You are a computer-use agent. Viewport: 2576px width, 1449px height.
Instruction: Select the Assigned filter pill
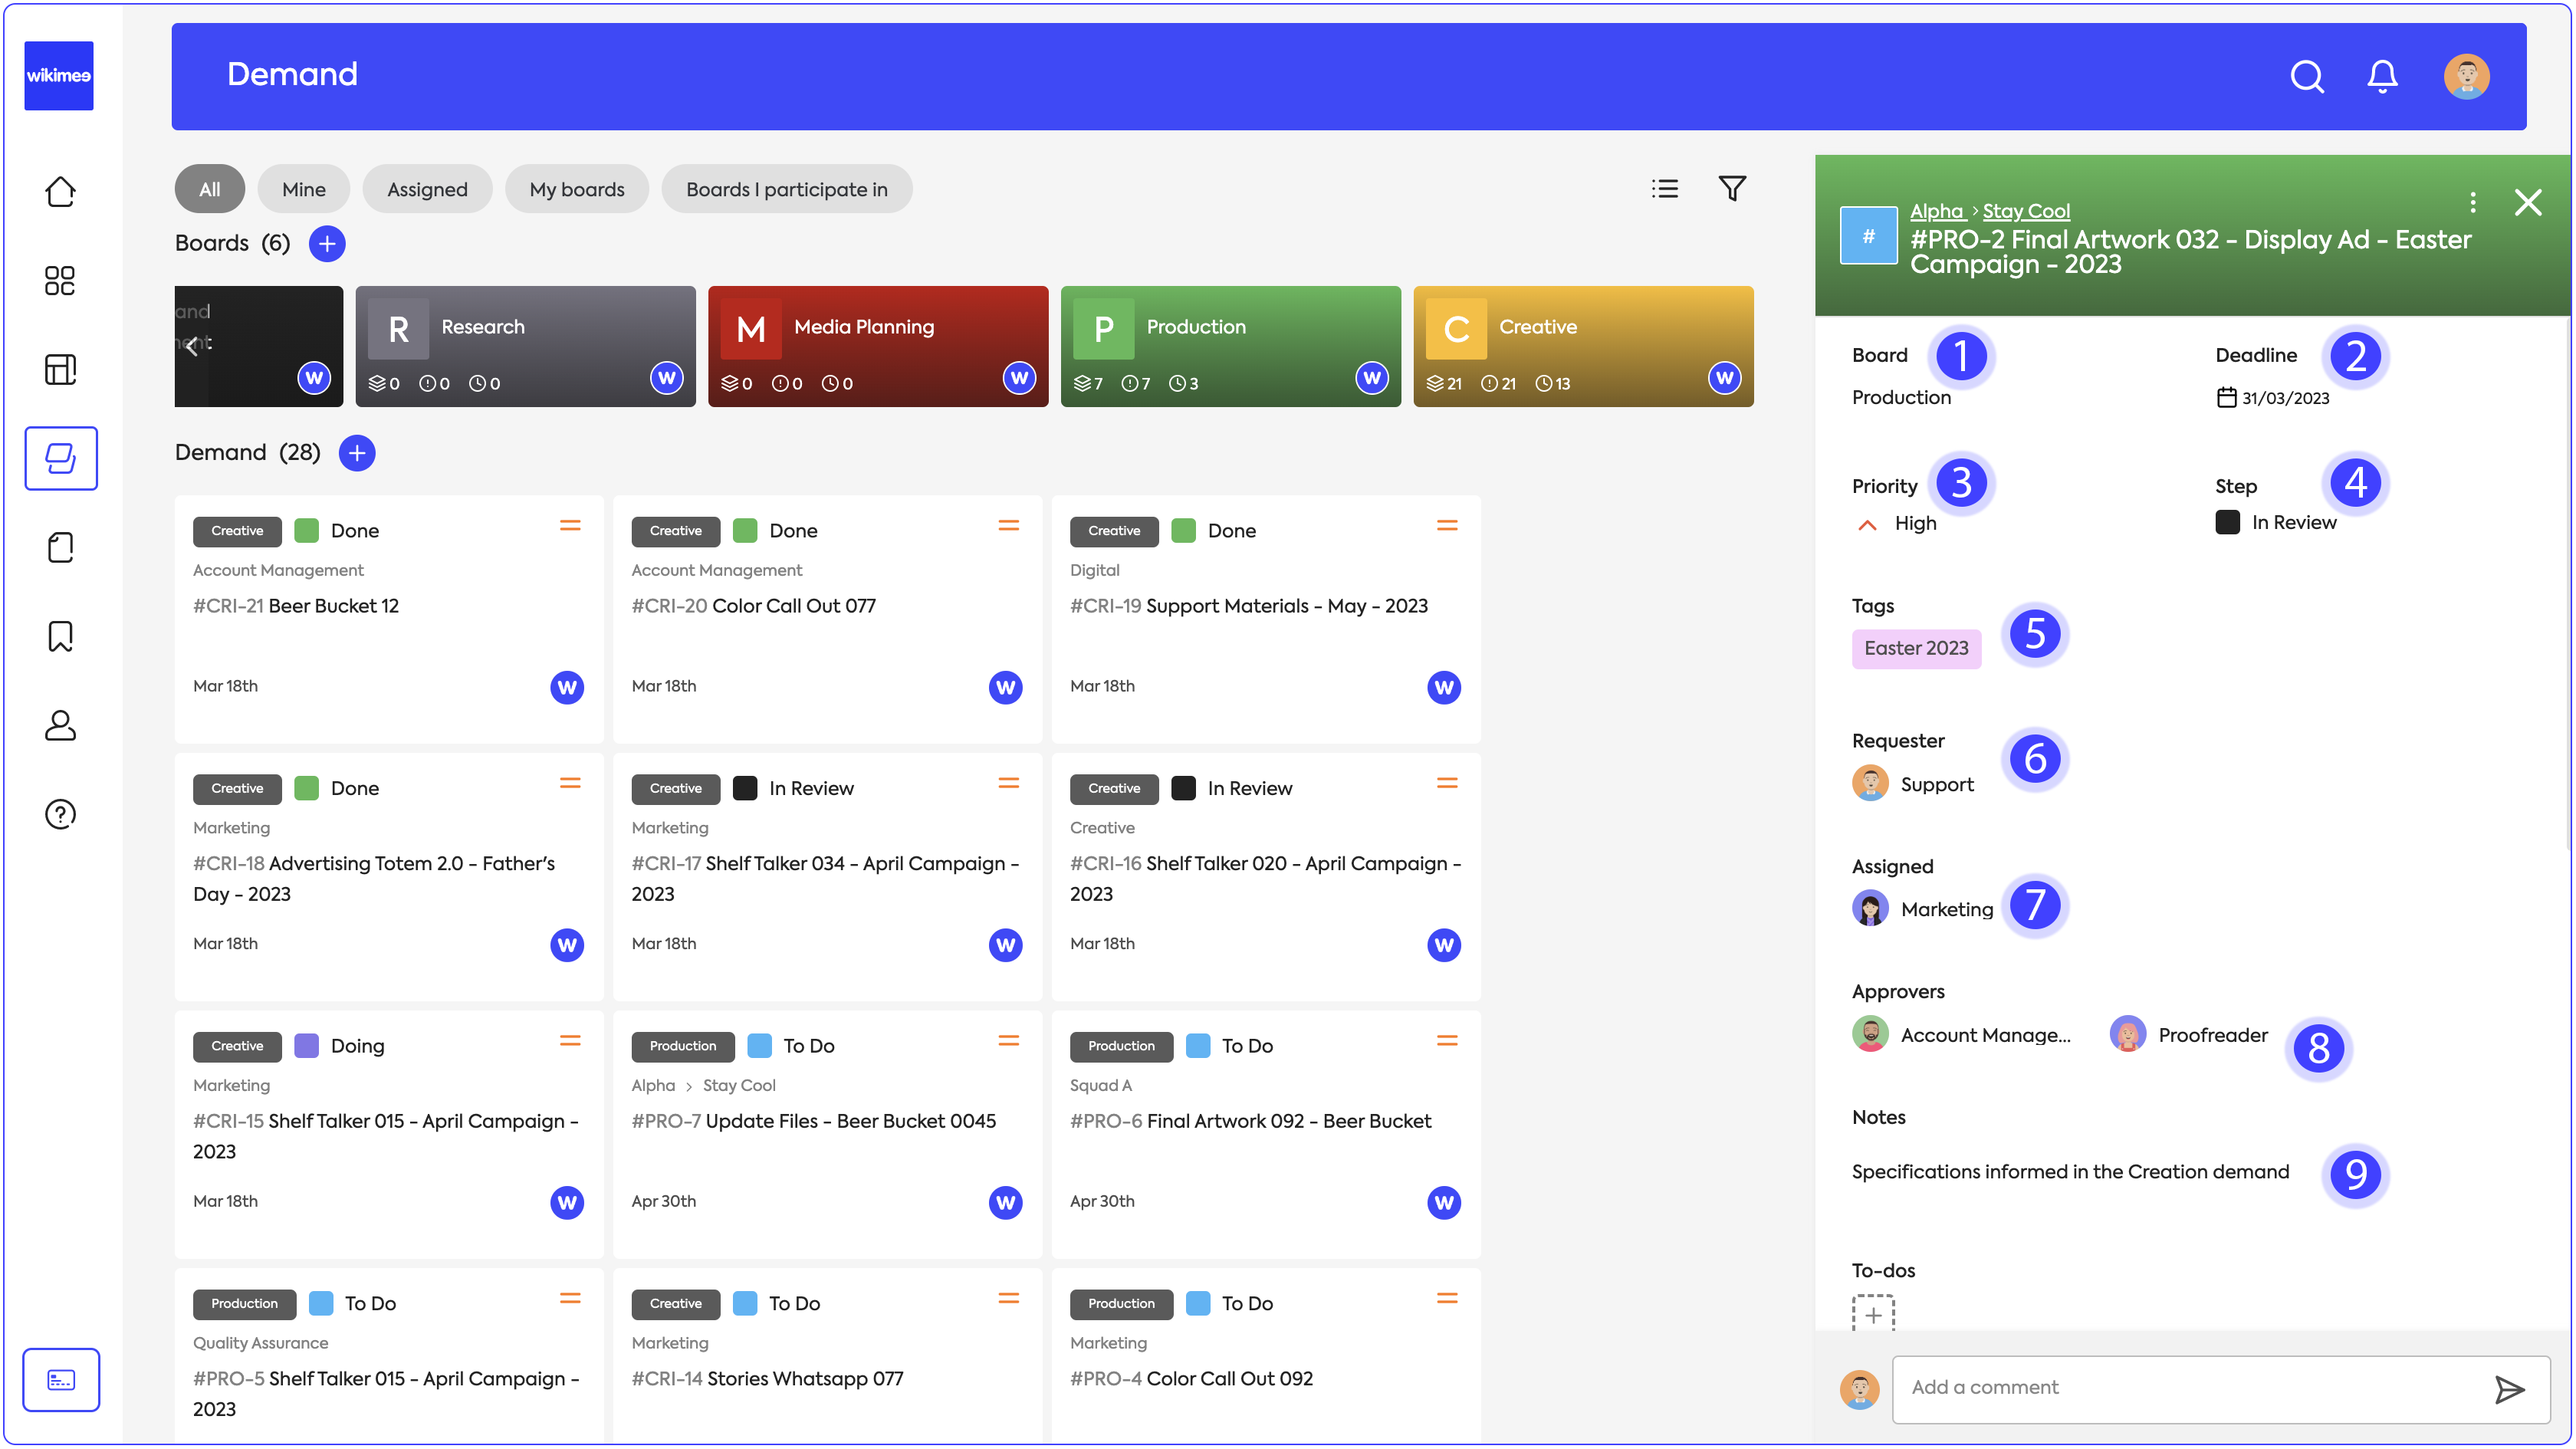click(427, 189)
